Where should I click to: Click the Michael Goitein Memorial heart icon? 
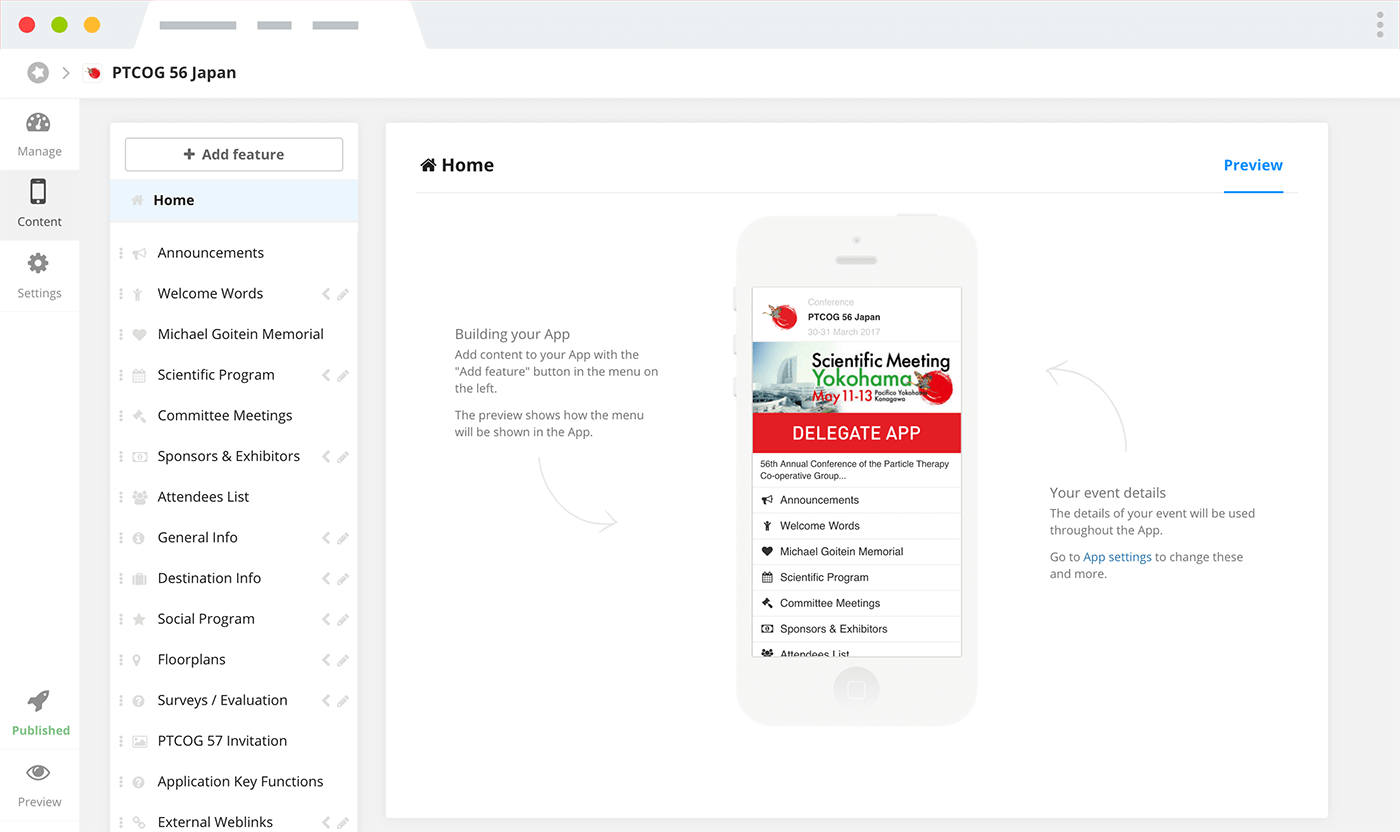coord(139,334)
